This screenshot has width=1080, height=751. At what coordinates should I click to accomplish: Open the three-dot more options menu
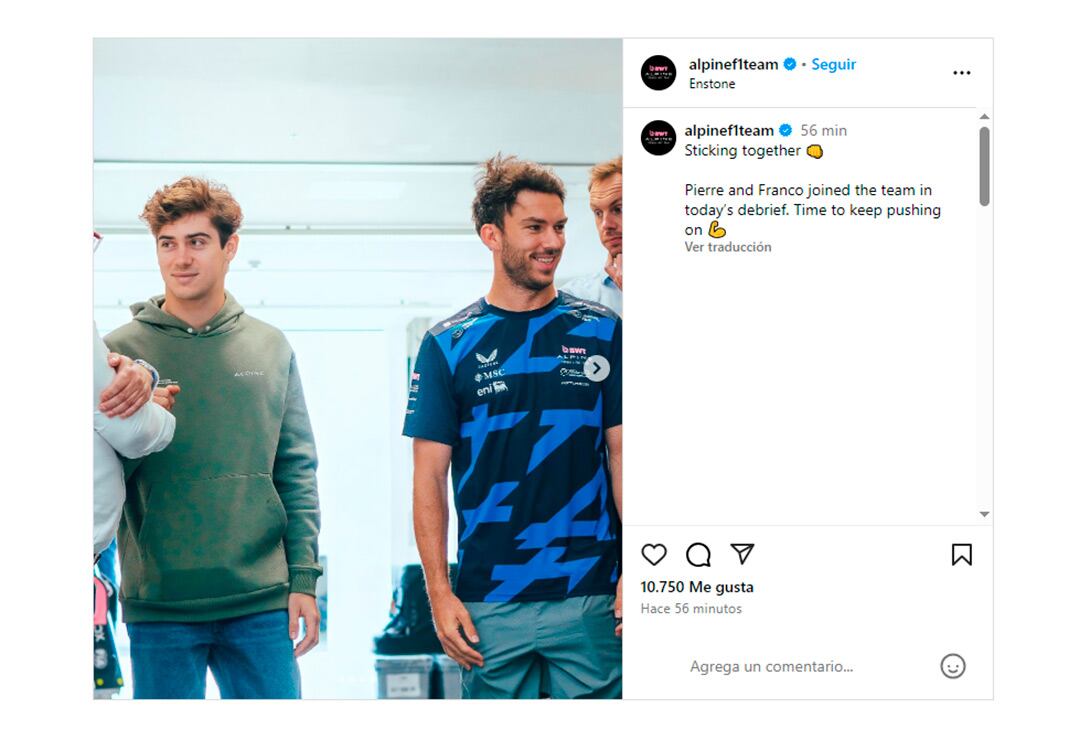(x=962, y=72)
